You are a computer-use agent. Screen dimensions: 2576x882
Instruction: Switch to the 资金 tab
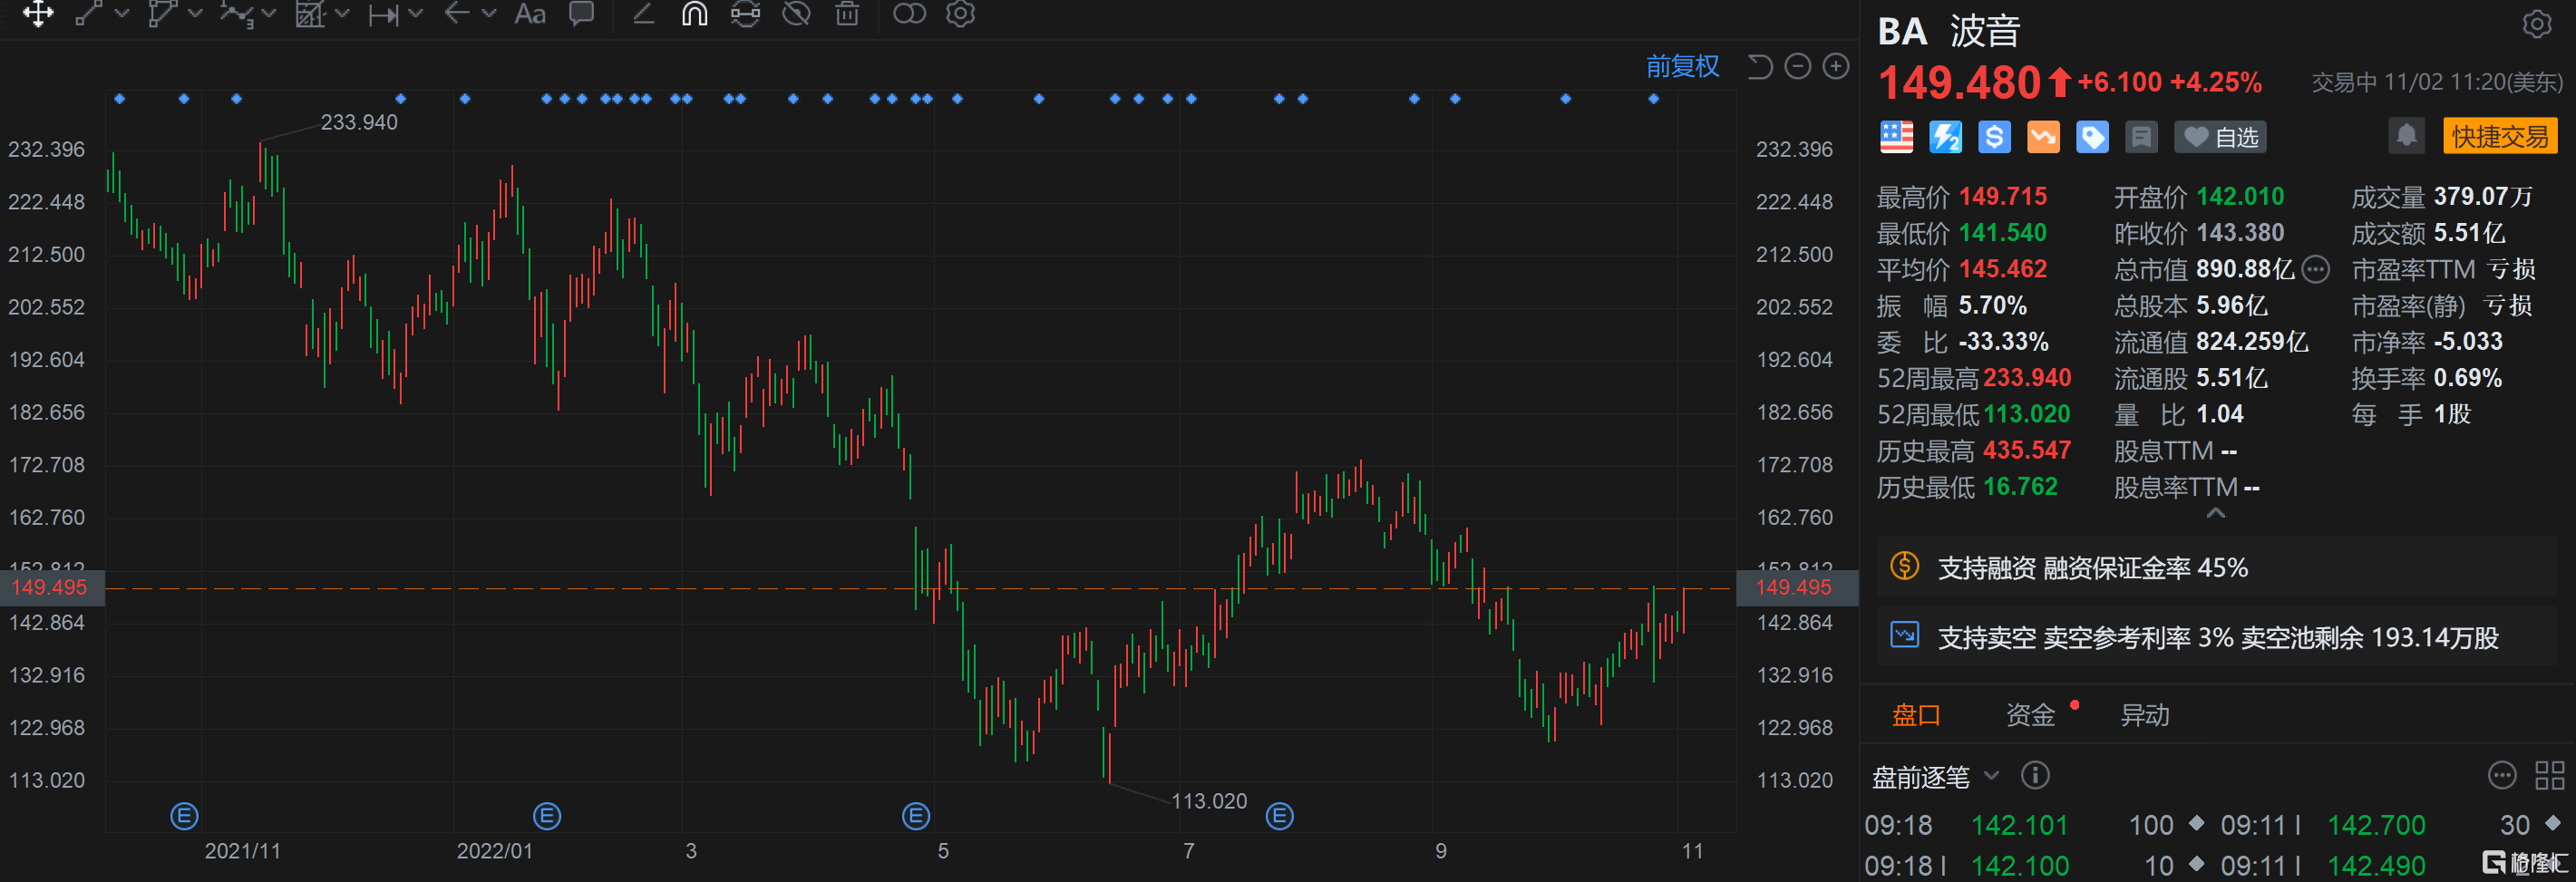tap(2030, 714)
